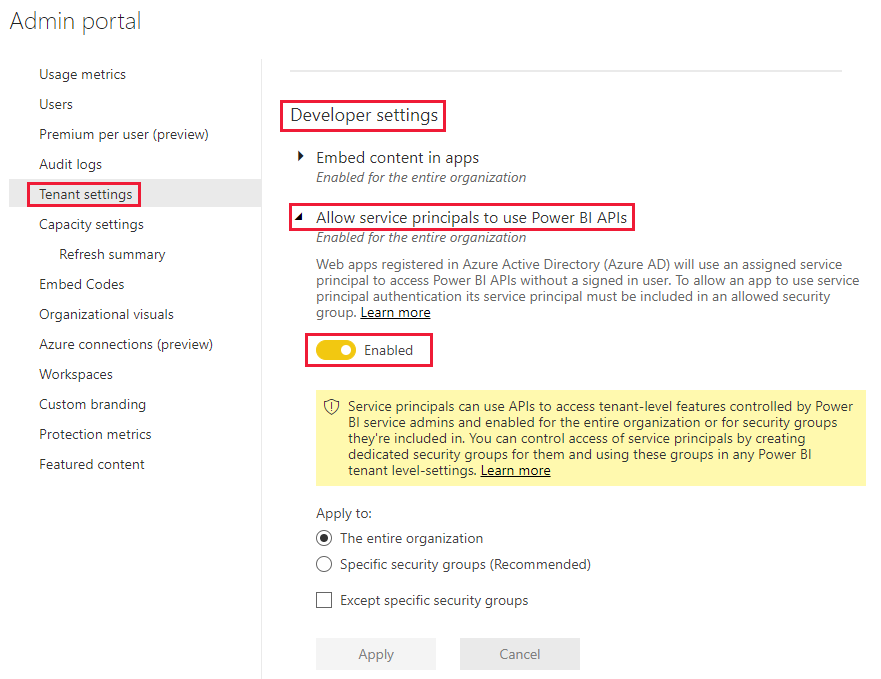
Task: Check Except specific security groups
Action: pos(324,598)
